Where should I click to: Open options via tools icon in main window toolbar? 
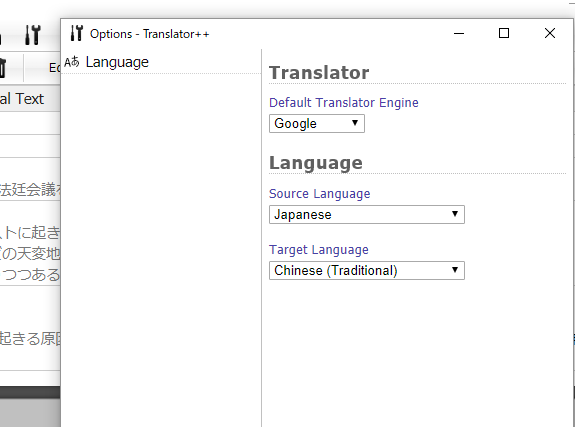pos(32,35)
